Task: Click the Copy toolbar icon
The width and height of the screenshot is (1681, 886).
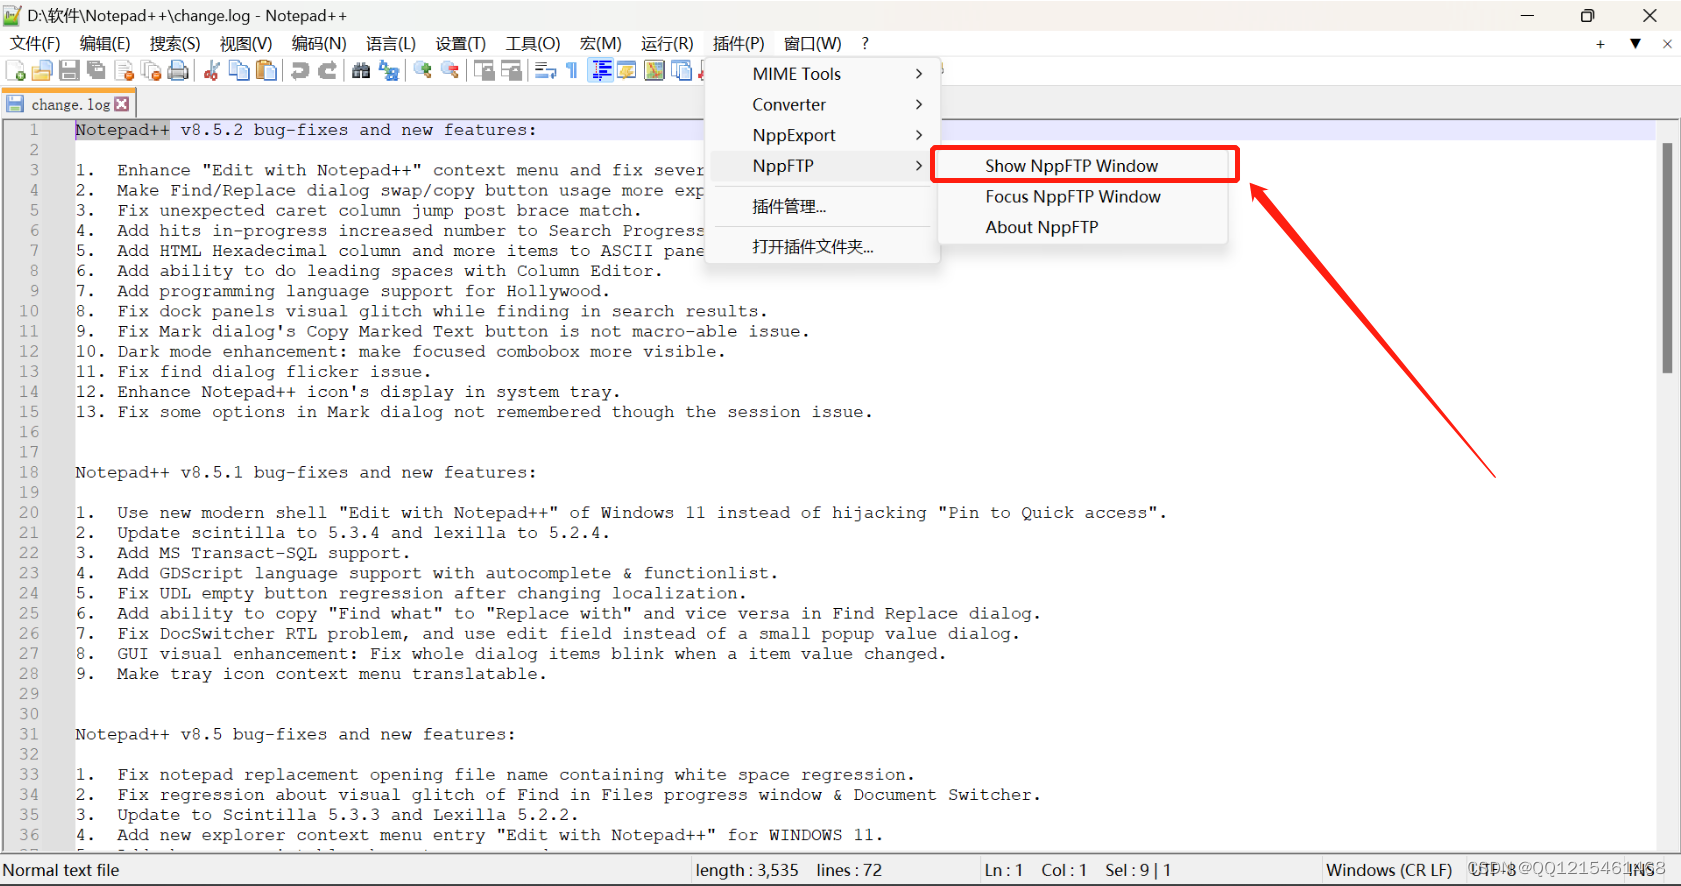Action: click(x=239, y=70)
